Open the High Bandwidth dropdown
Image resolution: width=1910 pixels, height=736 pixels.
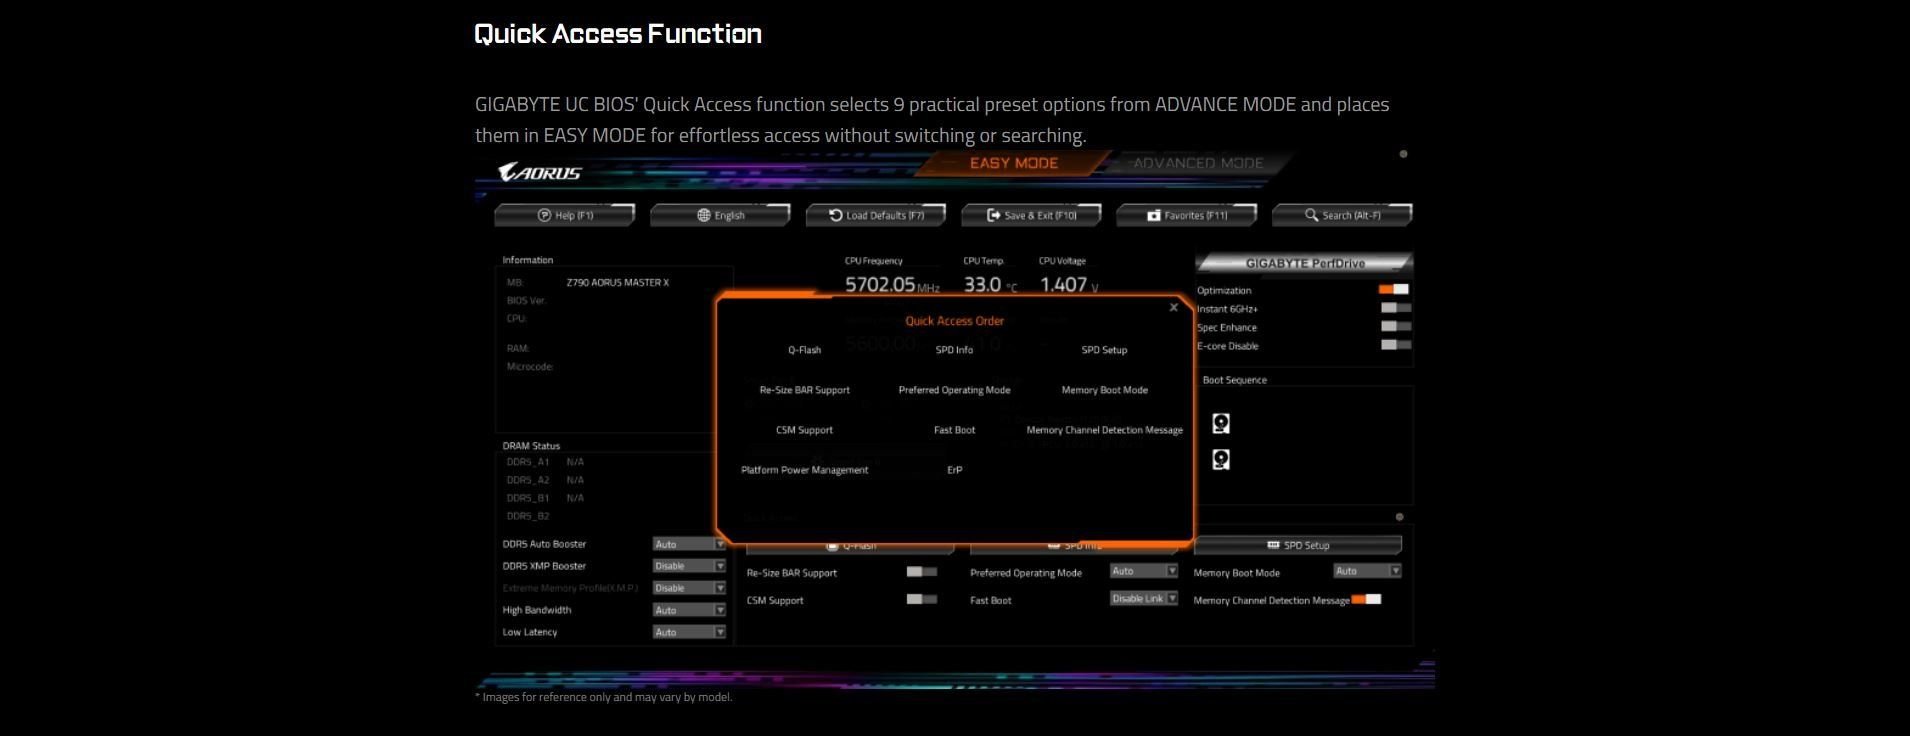click(689, 610)
